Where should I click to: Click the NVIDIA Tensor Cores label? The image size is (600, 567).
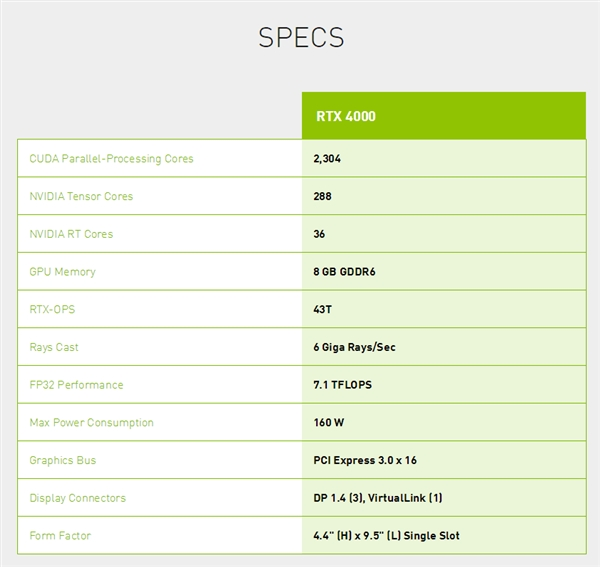click(81, 196)
